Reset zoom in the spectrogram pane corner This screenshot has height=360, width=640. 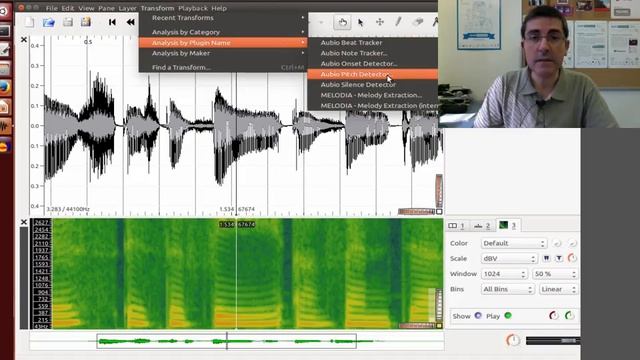[x=439, y=325]
